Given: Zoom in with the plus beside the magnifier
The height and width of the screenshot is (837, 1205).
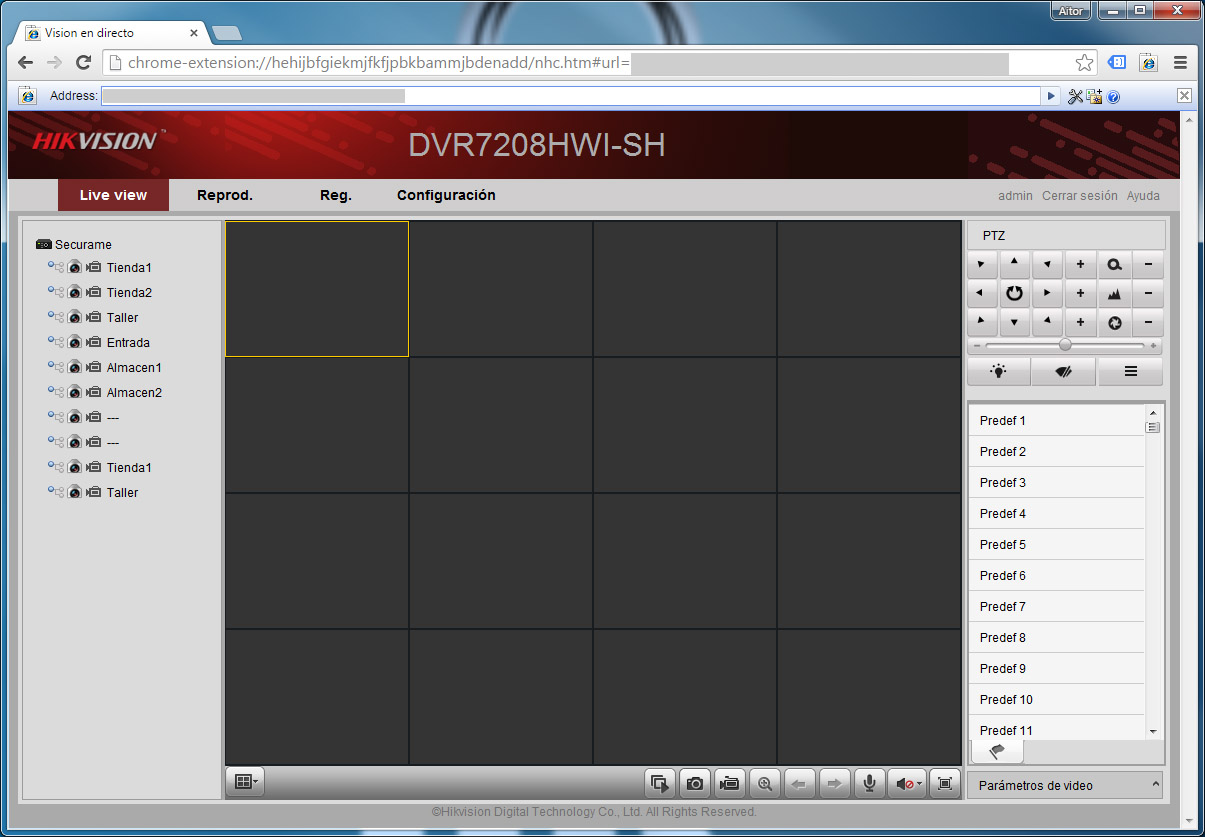Looking at the screenshot, I should (x=1080, y=265).
